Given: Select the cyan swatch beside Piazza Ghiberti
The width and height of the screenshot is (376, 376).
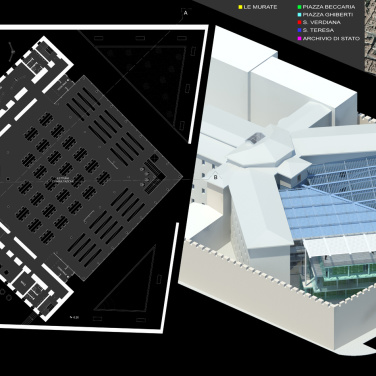Looking at the screenshot, I should point(300,15).
